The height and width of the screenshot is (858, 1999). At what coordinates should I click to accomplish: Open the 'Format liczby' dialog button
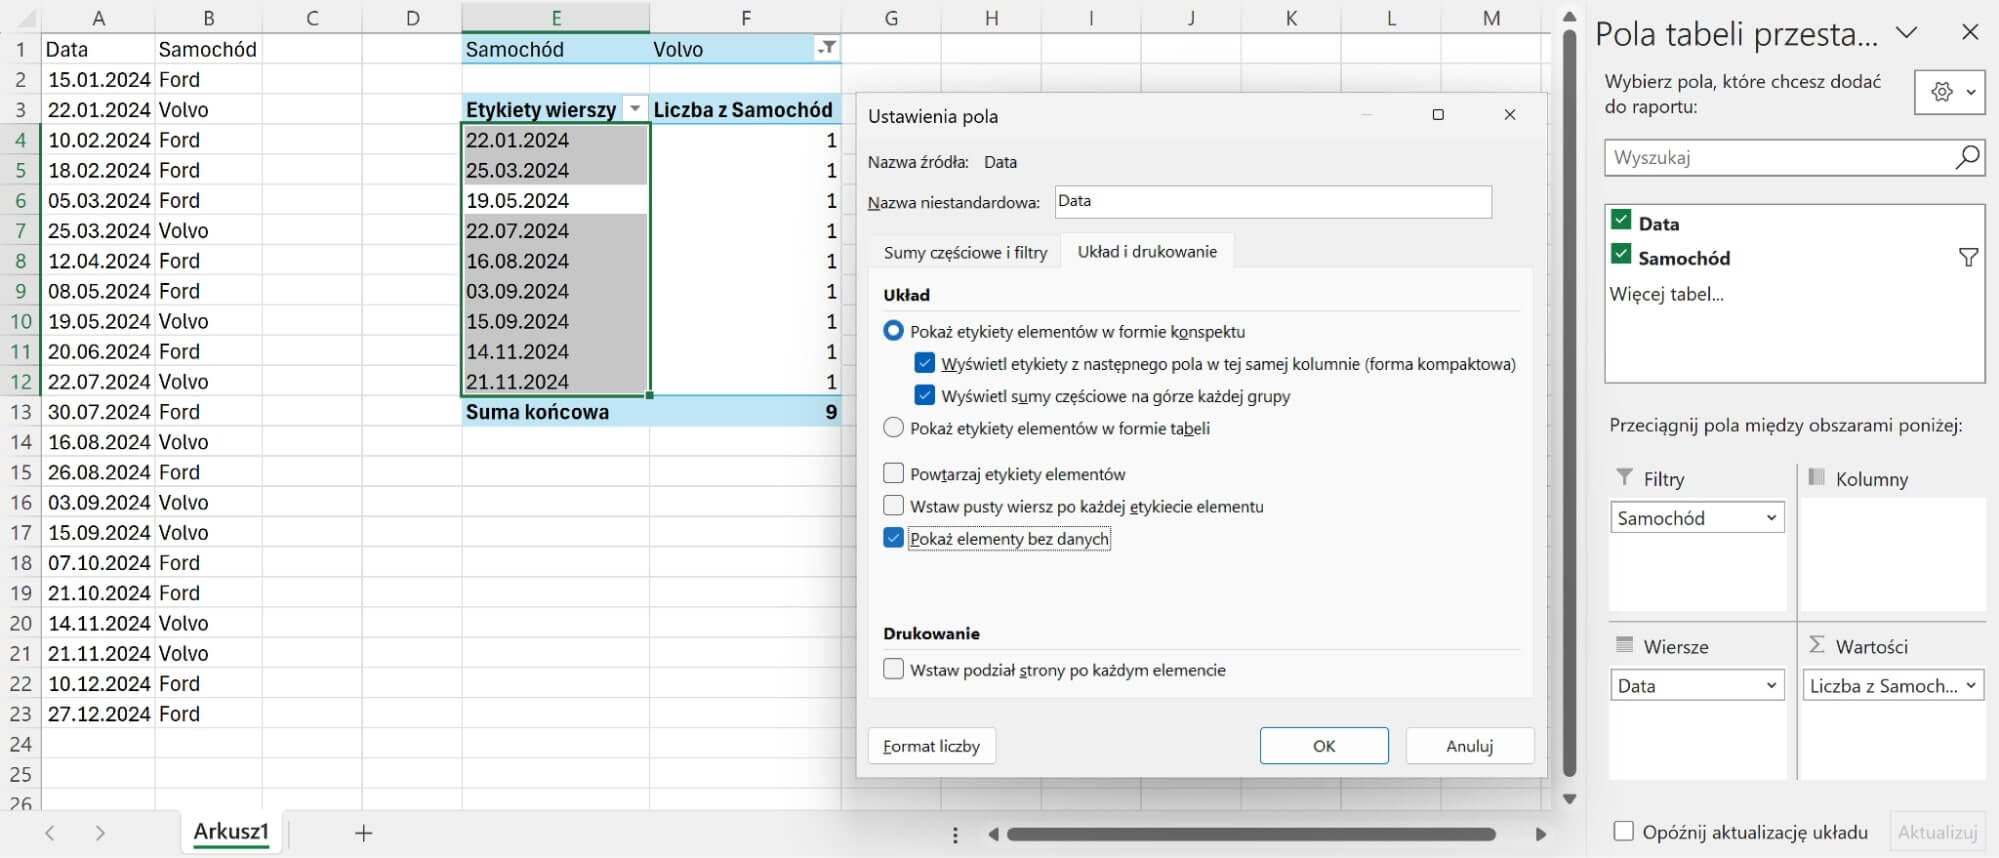(931, 746)
